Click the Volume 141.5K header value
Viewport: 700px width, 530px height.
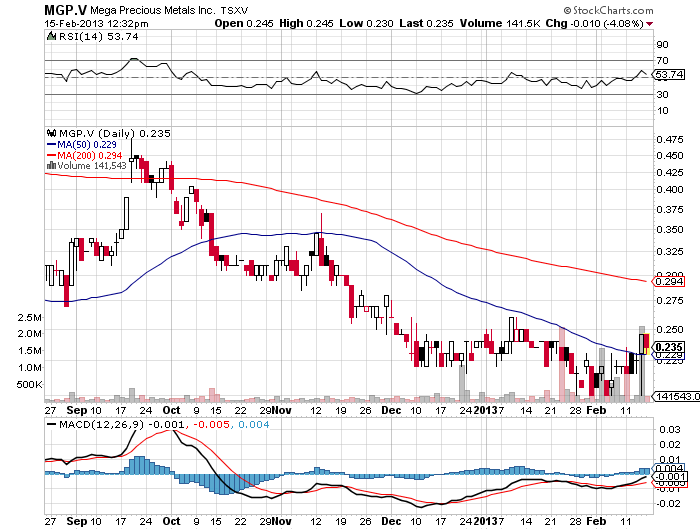click(x=500, y=23)
